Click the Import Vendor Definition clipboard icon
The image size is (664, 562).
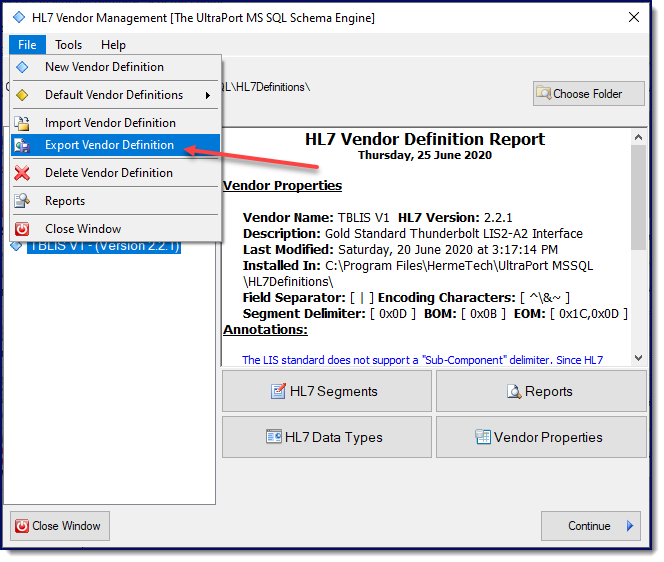click(22, 123)
